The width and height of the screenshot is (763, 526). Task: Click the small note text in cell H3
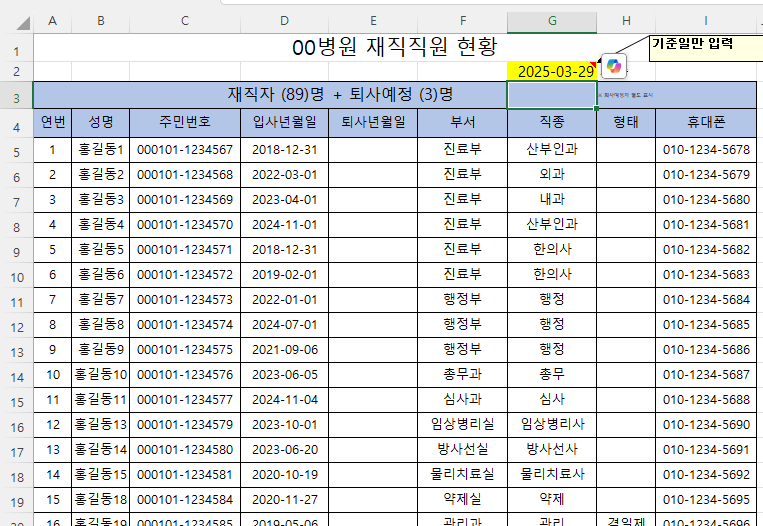coord(626,95)
